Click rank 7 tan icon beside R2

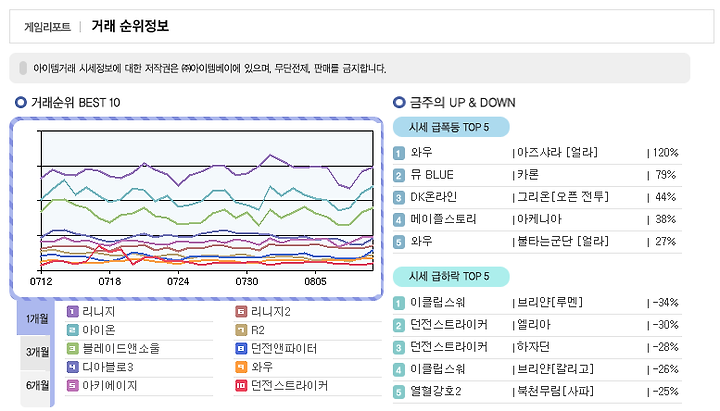tap(241, 330)
